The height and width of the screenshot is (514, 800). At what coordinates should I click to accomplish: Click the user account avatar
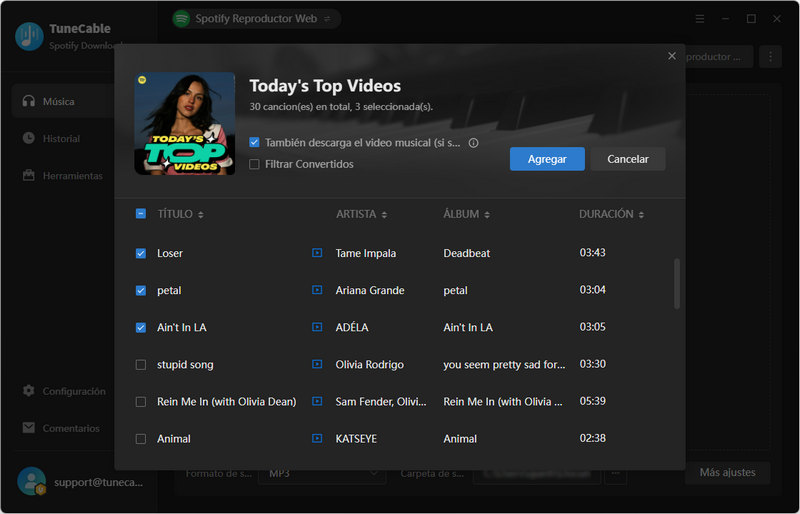click(x=32, y=481)
